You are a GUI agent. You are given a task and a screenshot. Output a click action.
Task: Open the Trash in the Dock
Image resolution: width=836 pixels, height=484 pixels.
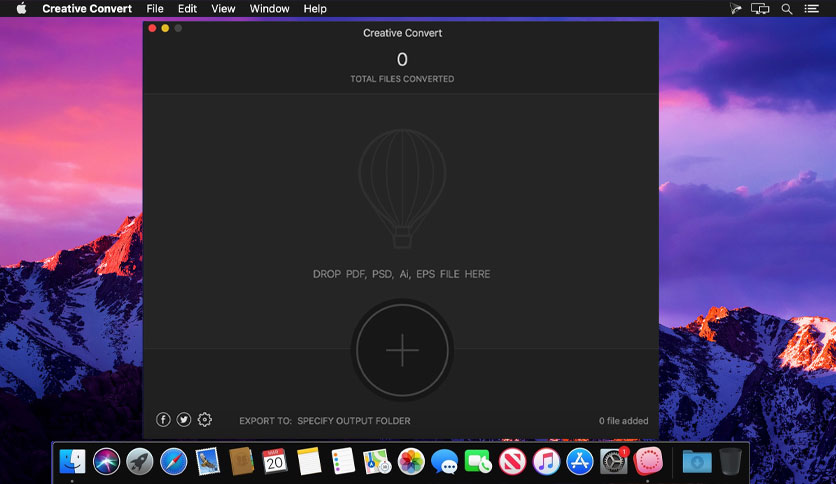(x=730, y=461)
